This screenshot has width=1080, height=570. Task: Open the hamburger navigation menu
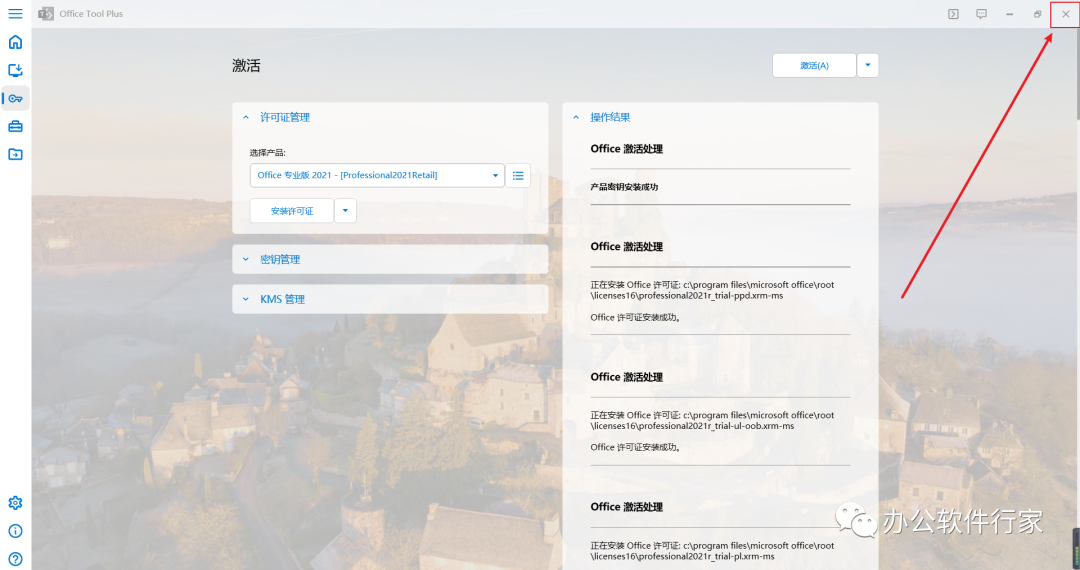(15, 14)
